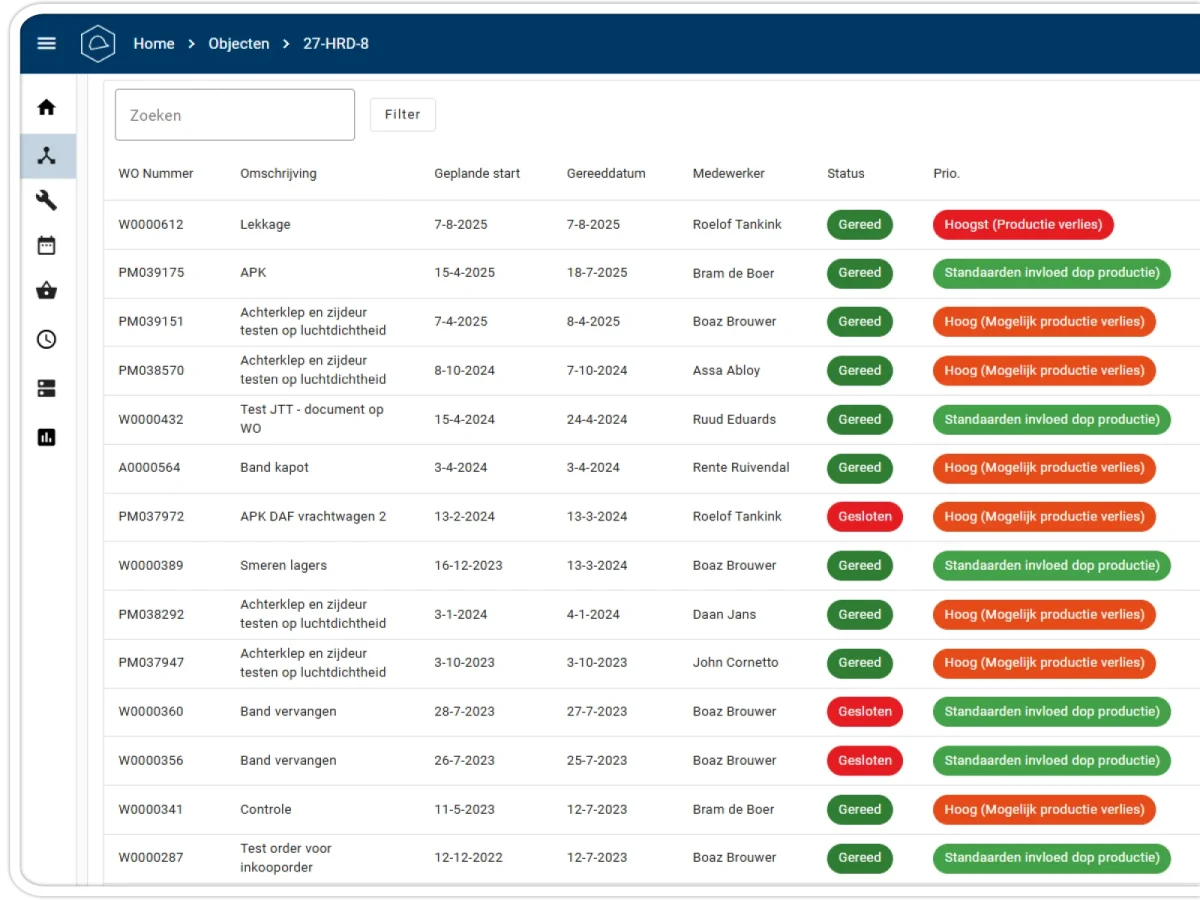This screenshot has height=900, width=1200.
Task: Click ready date 18-7-2025
Action: pos(597,272)
